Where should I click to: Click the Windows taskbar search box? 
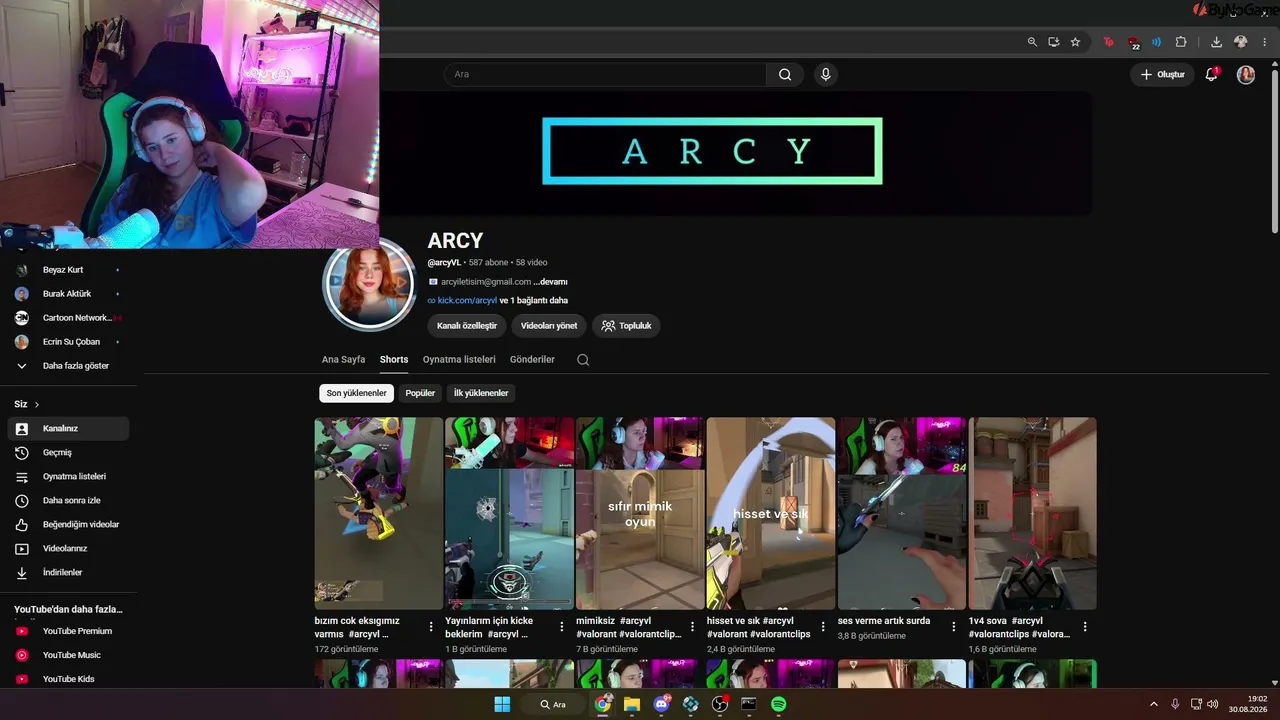coord(553,704)
